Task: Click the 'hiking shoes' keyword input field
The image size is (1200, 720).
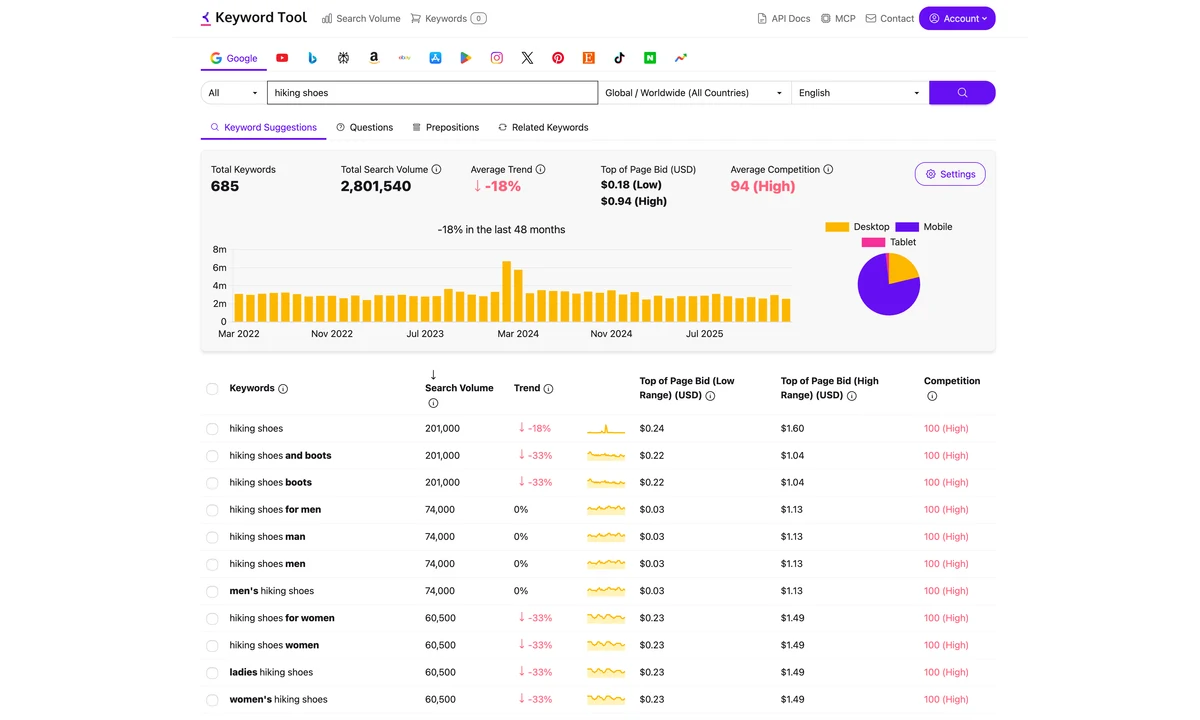Action: [x=432, y=92]
